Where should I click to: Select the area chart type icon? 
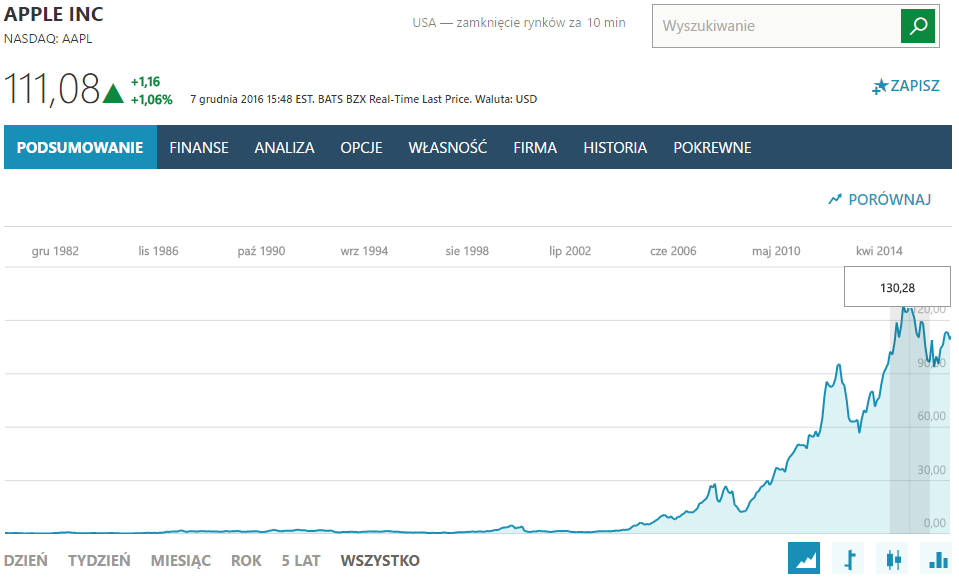point(804,558)
